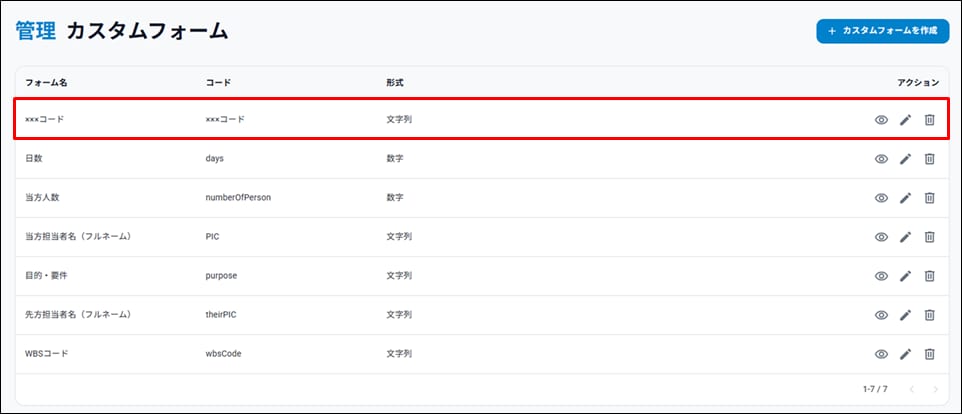Delete the 日数 form entry

tap(929, 159)
